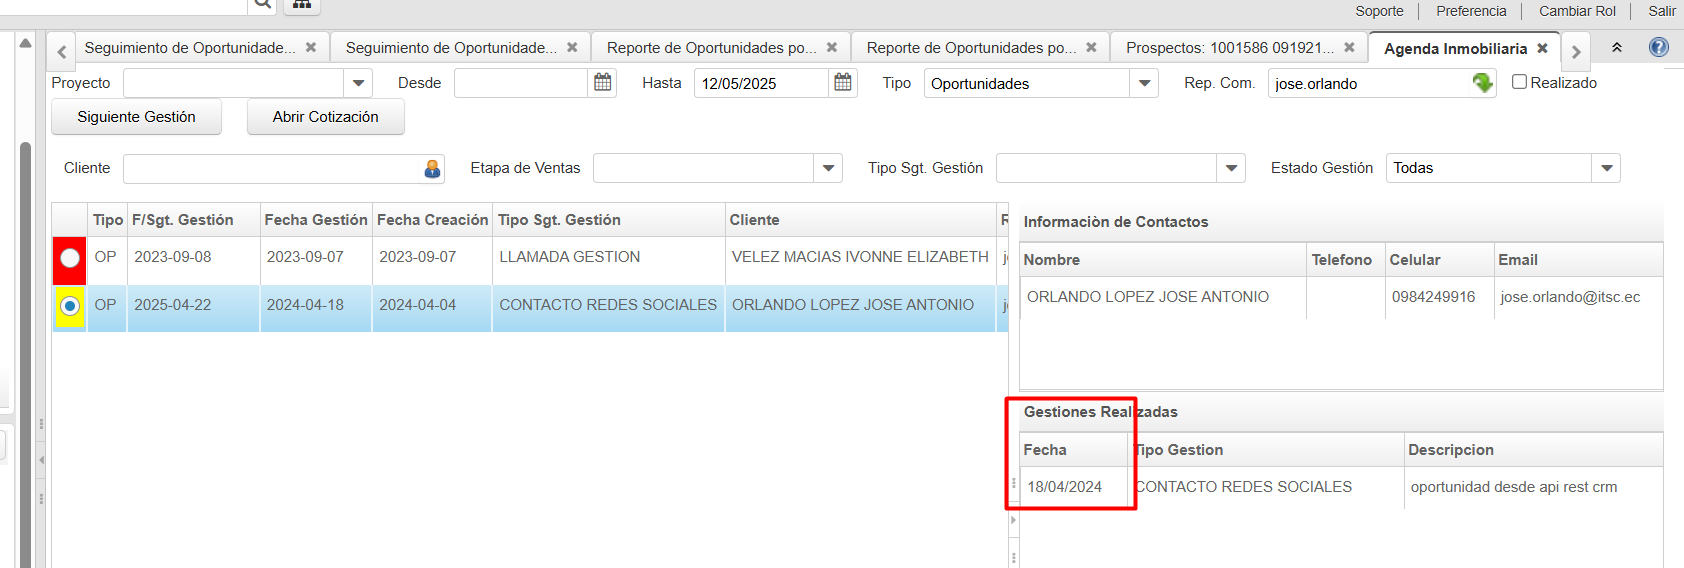This screenshot has height=568, width=1684.
Task: Sort table by the Cliente column header
Action: click(754, 220)
